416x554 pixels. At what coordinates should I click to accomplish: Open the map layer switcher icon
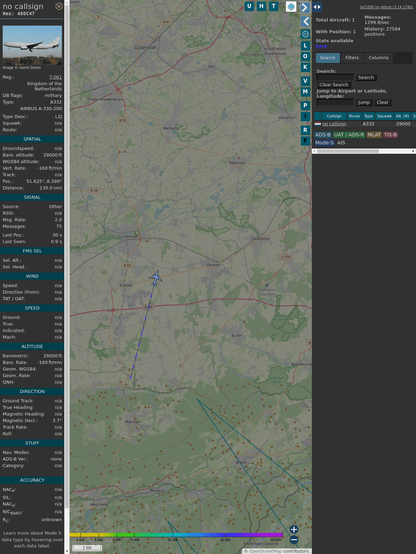point(291,6)
